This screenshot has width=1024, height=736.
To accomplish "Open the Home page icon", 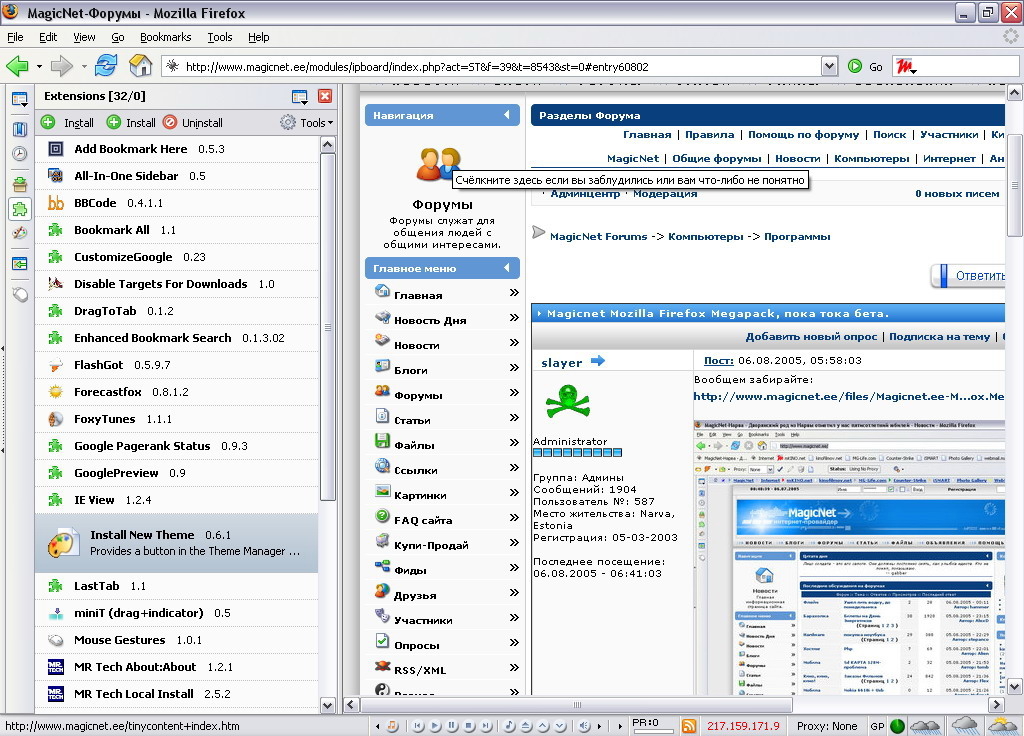I will (x=140, y=66).
